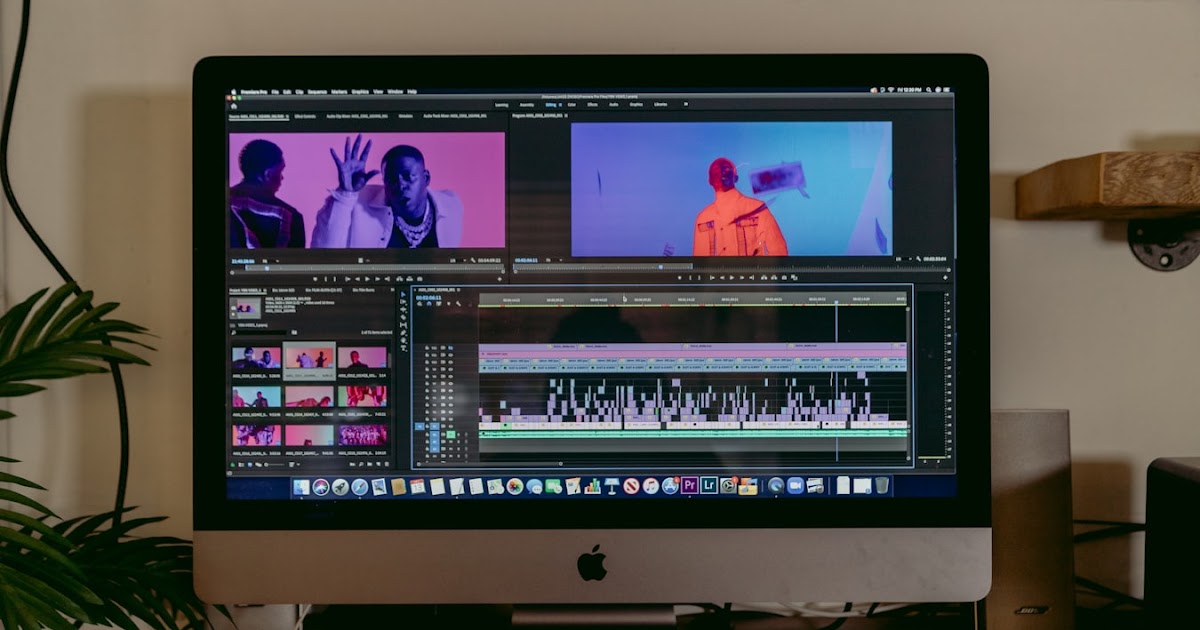
Task: Click New Item icon in Project panel
Action: coord(378,464)
